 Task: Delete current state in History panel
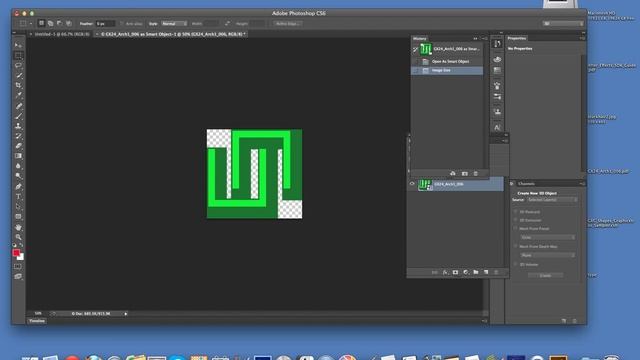pos(476,173)
